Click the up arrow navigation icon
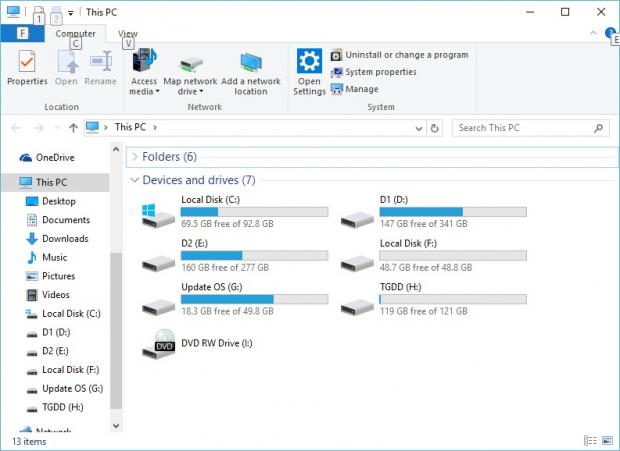 pyautogui.click(x=73, y=128)
